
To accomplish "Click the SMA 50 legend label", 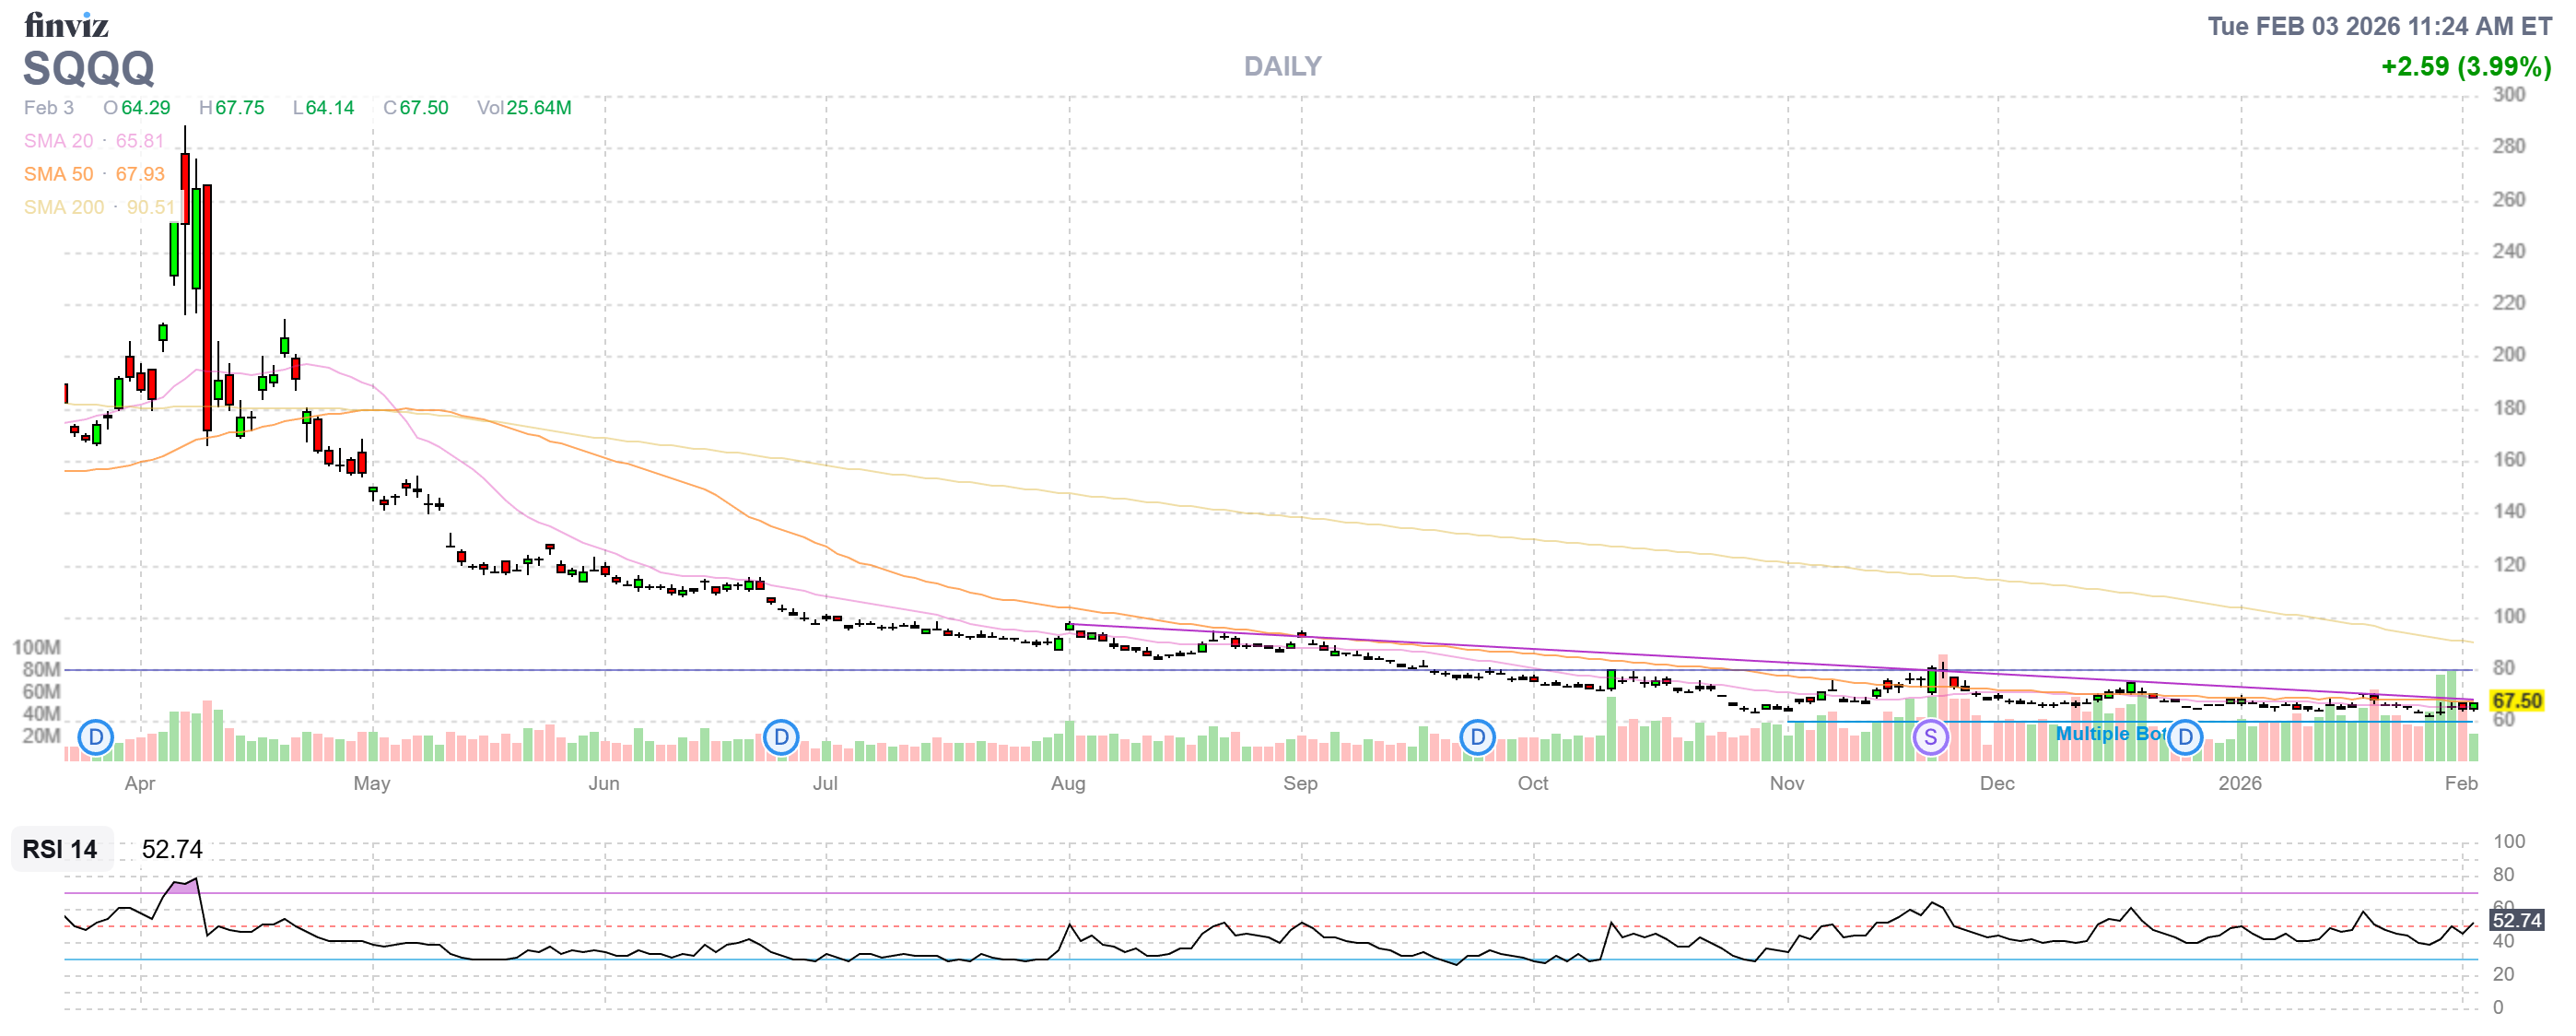I will tap(58, 174).
